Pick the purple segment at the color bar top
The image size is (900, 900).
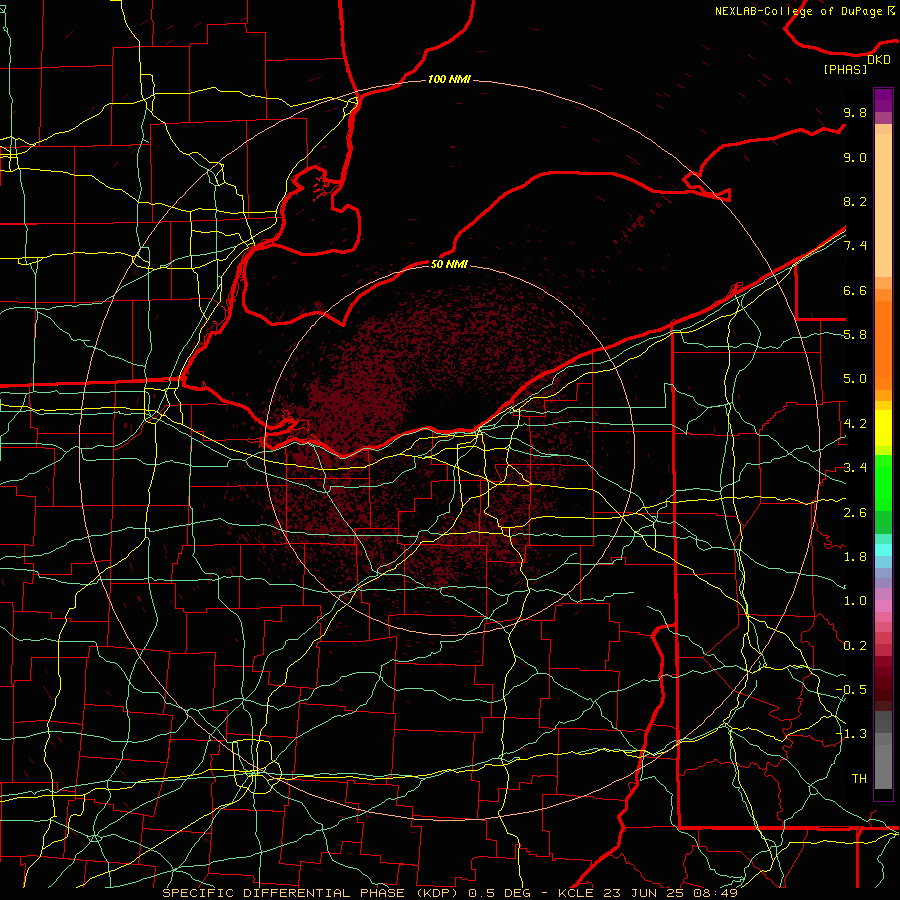883,100
